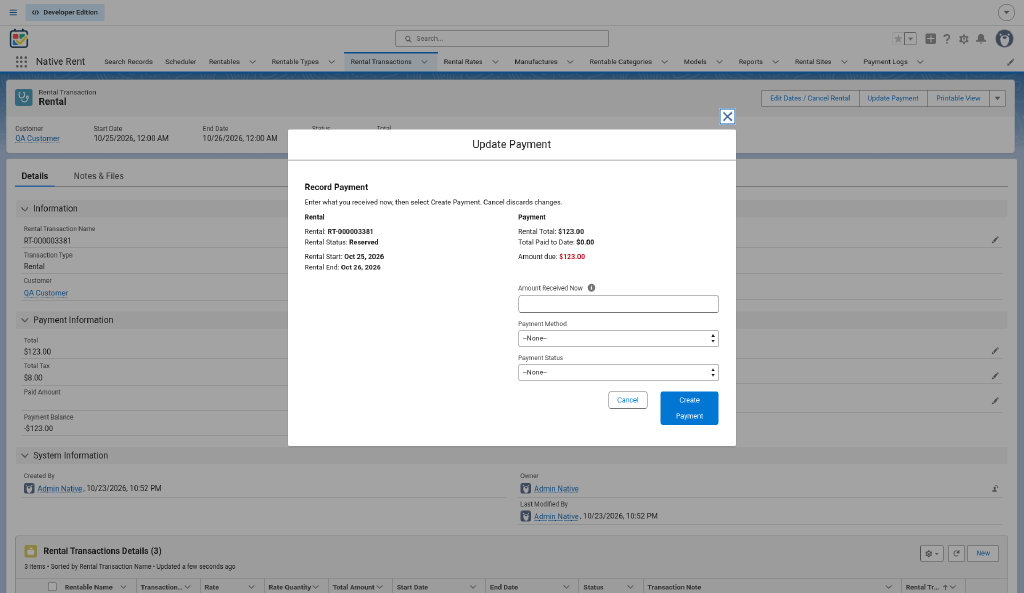
Task: Open the hamburger menu at top left
Action: (x=13, y=12)
